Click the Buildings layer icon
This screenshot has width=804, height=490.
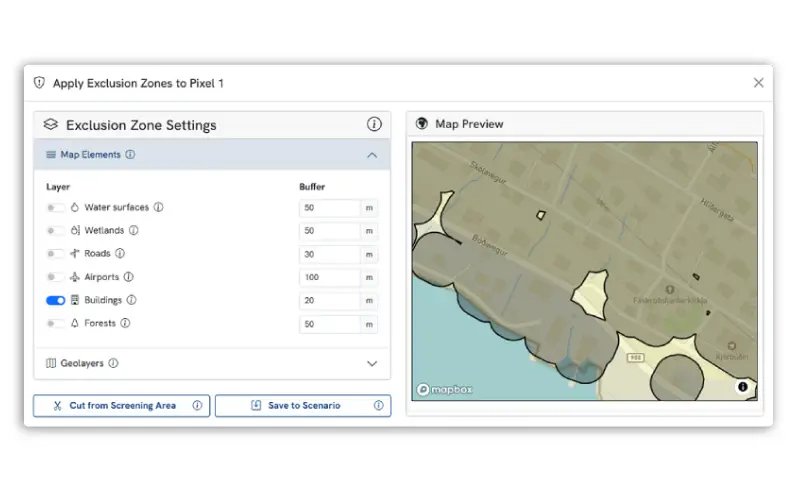pos(75,300)
